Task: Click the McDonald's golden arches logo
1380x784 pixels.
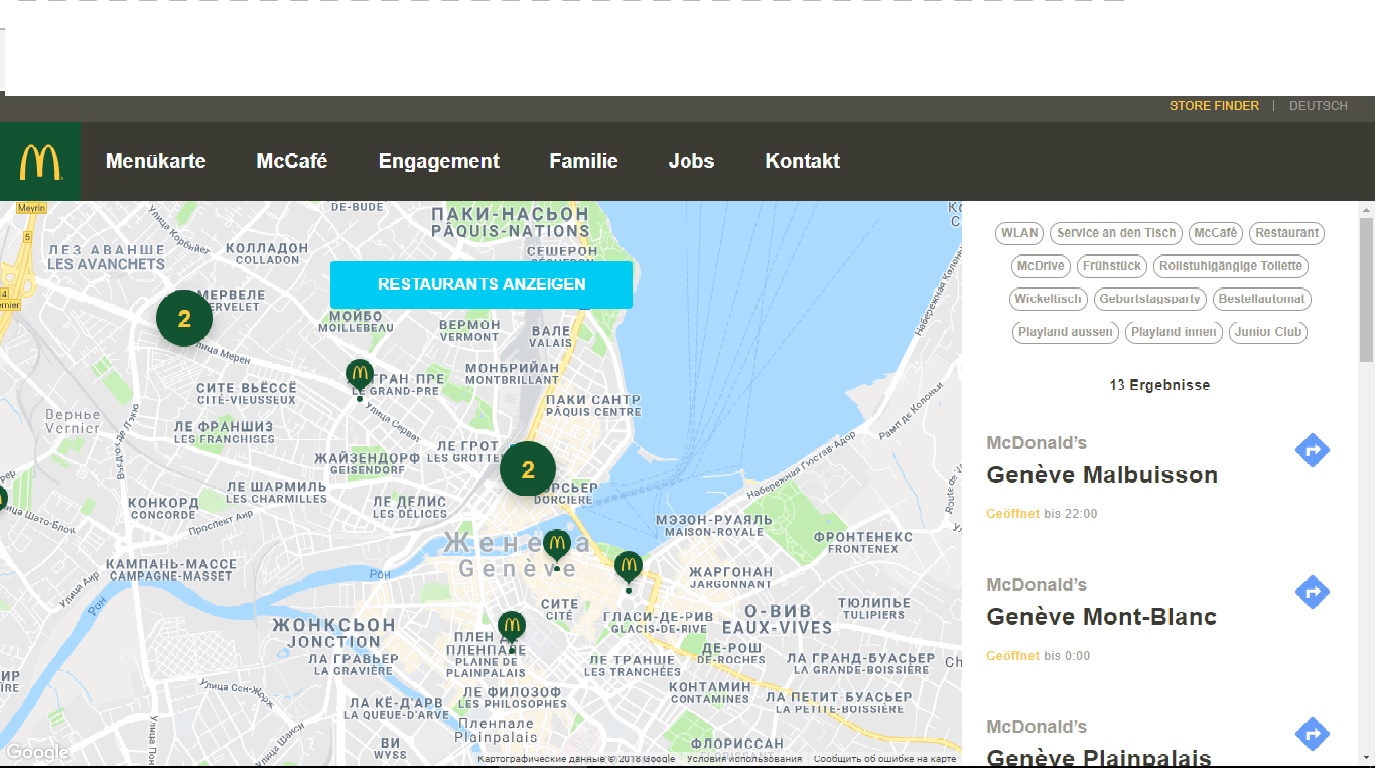Action: coord(40,161)
